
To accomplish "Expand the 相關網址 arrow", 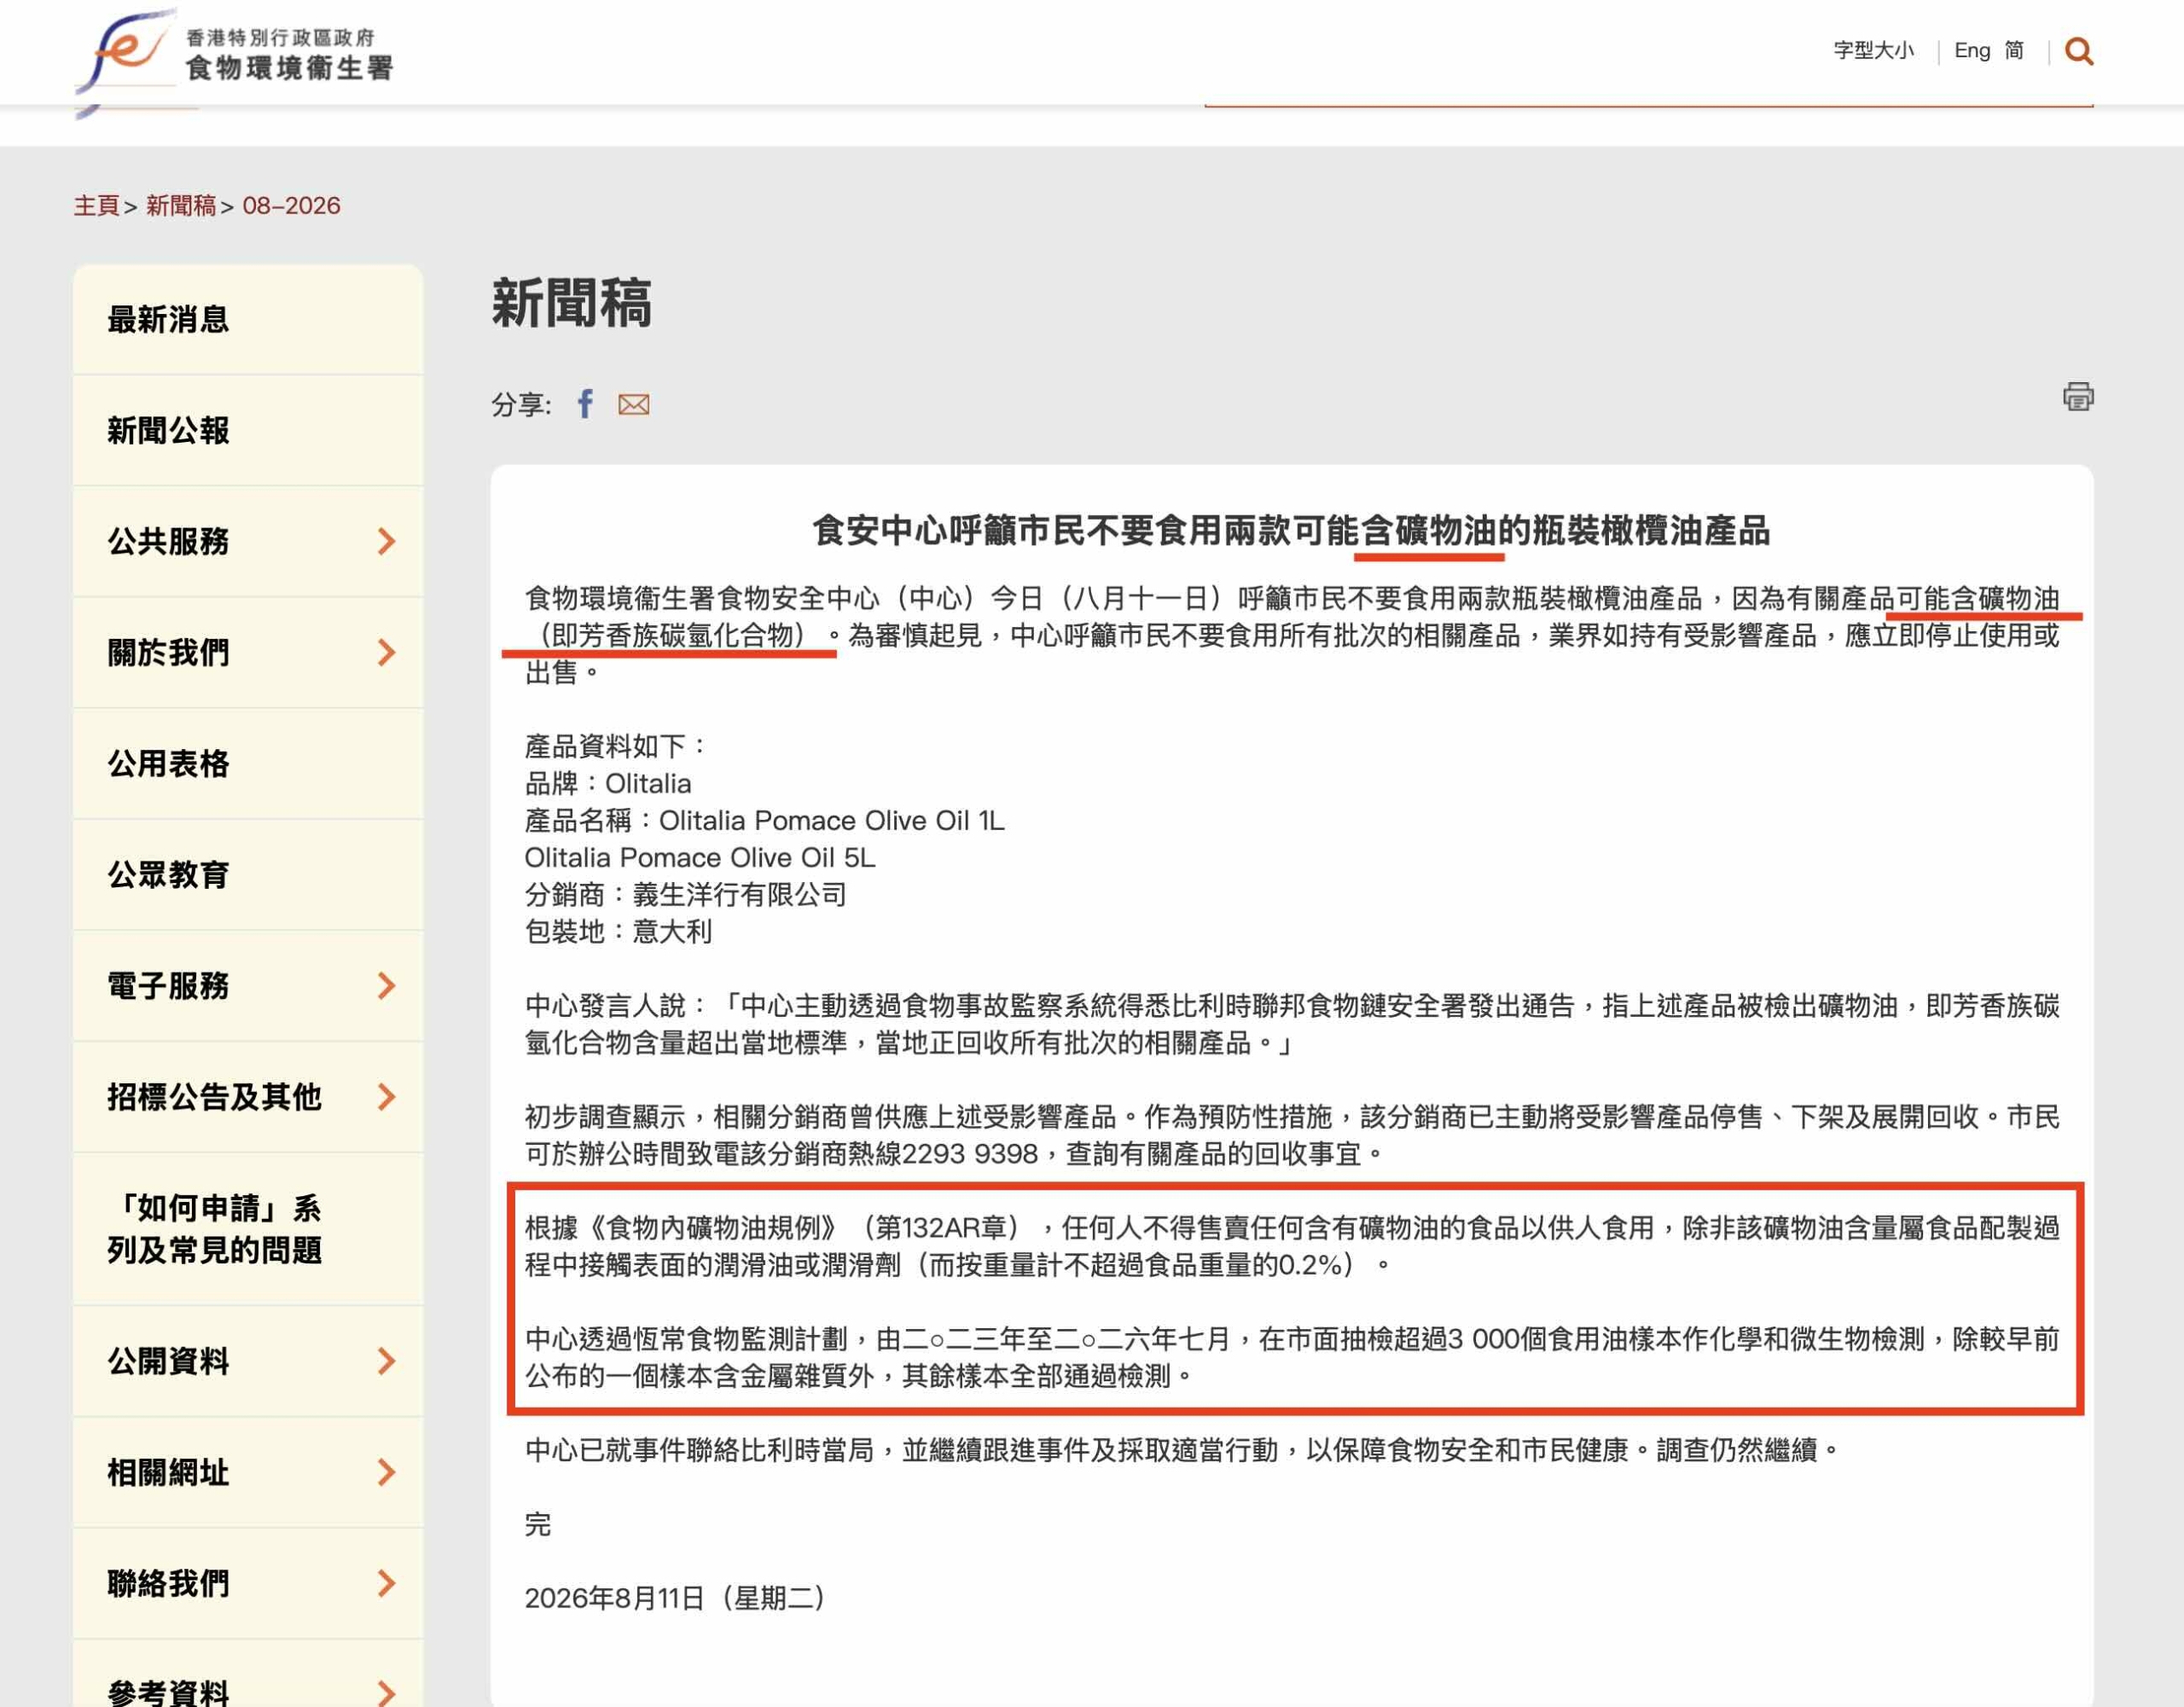I will click(x=386, y=1472).
